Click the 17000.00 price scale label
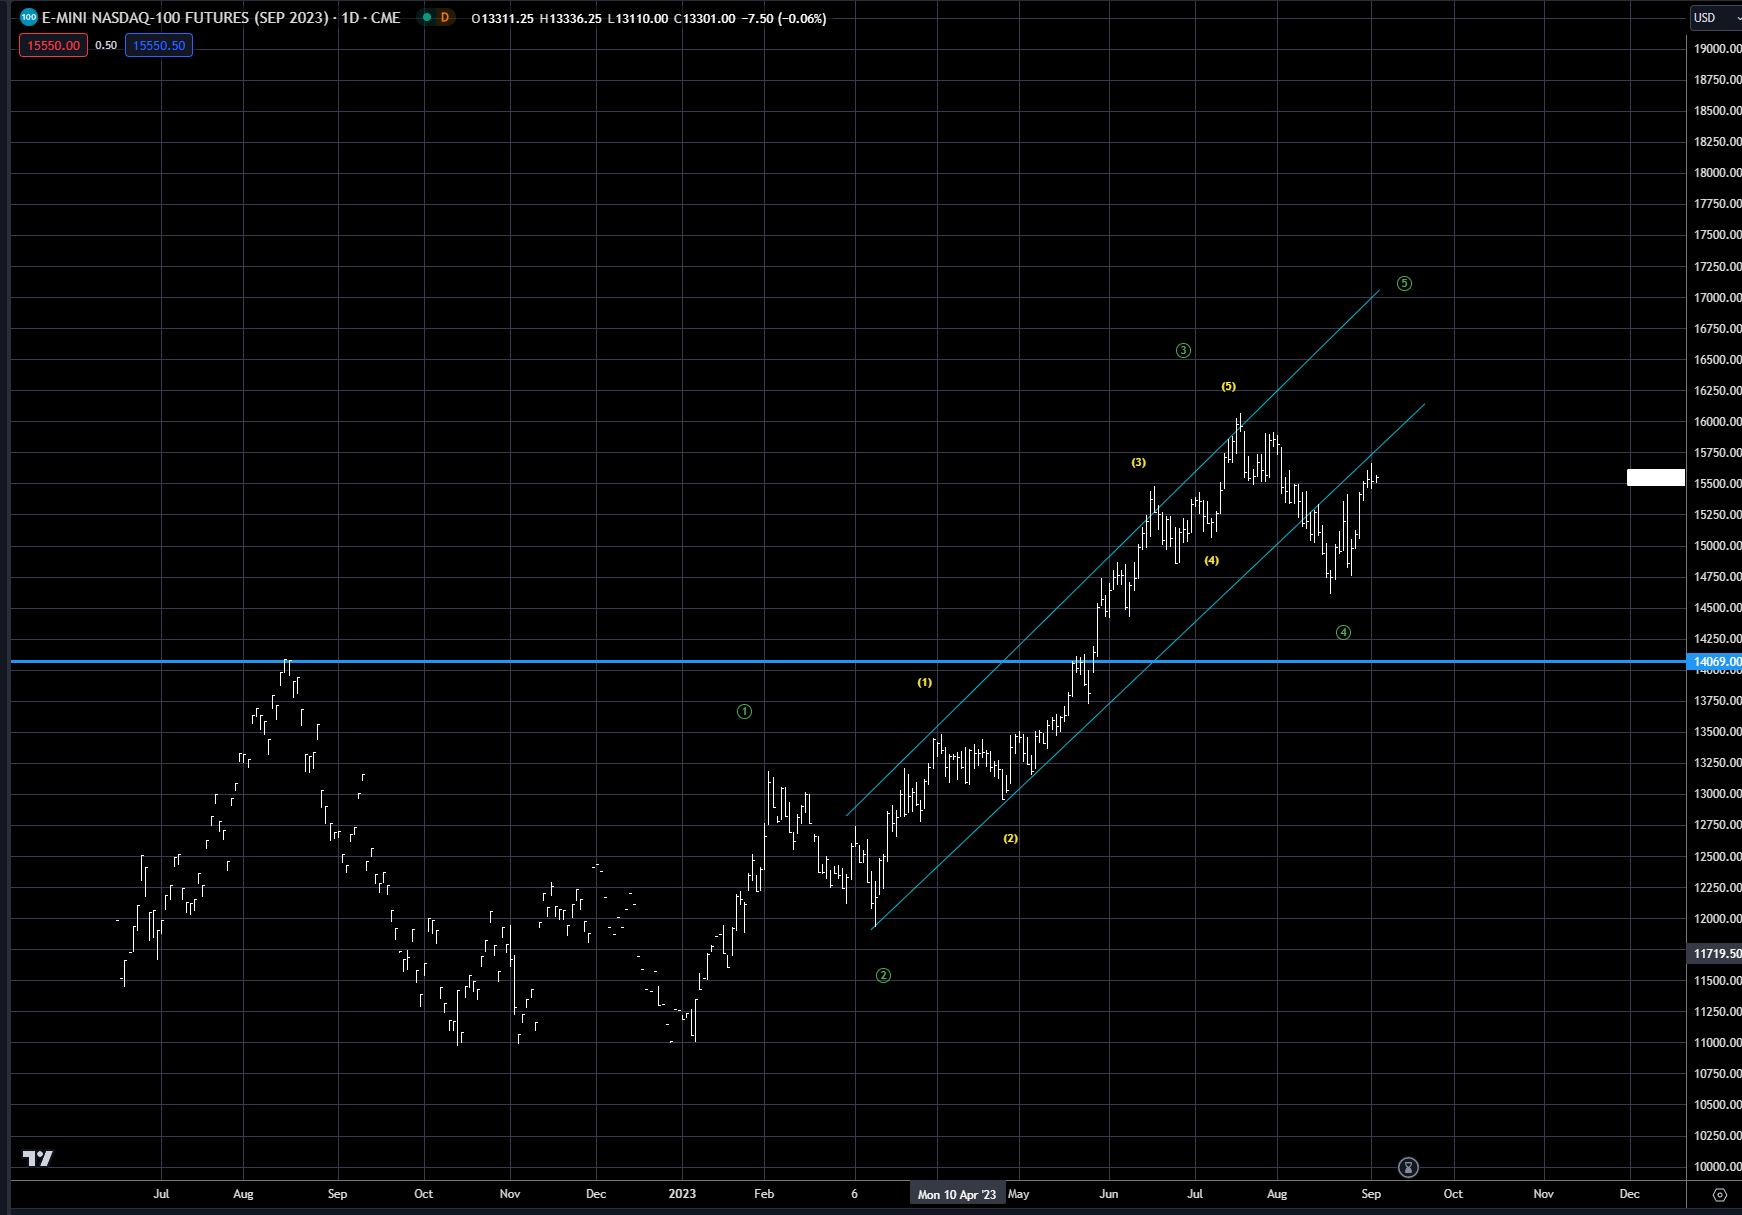This screenshot has height=1215, width=1742. tap(1717, 298)
